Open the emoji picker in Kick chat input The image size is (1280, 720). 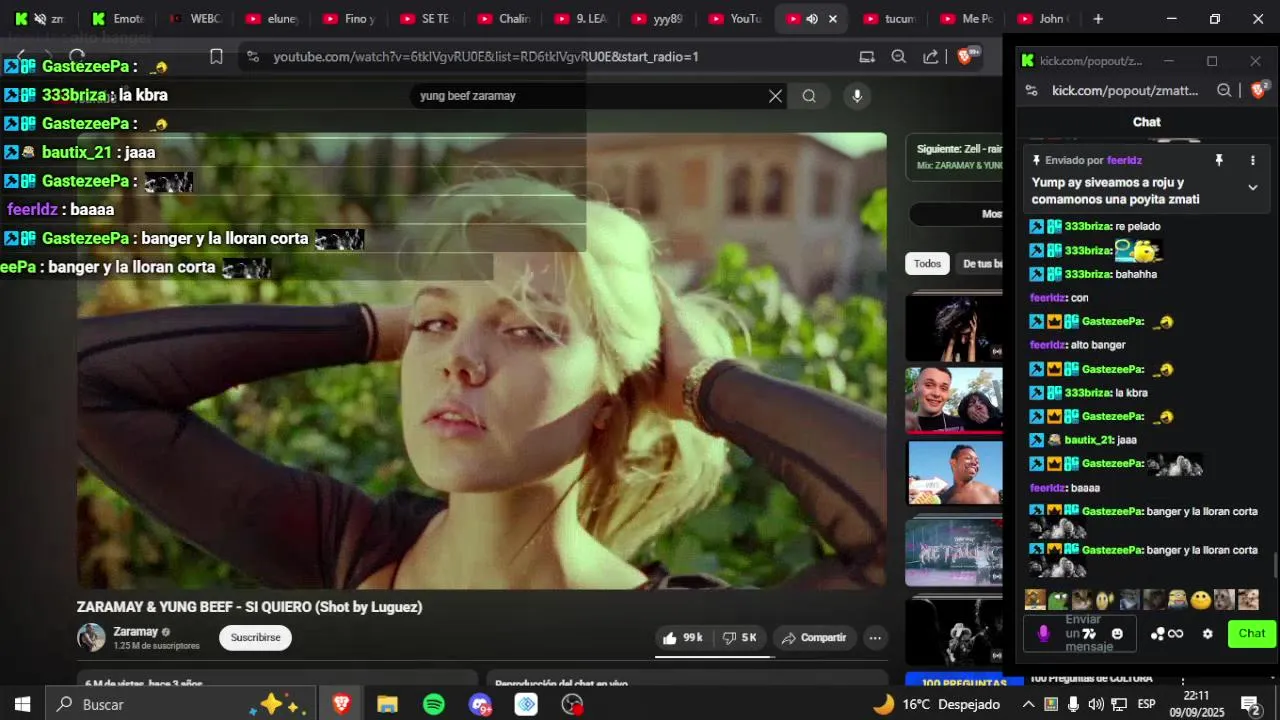click(1117, 633)
